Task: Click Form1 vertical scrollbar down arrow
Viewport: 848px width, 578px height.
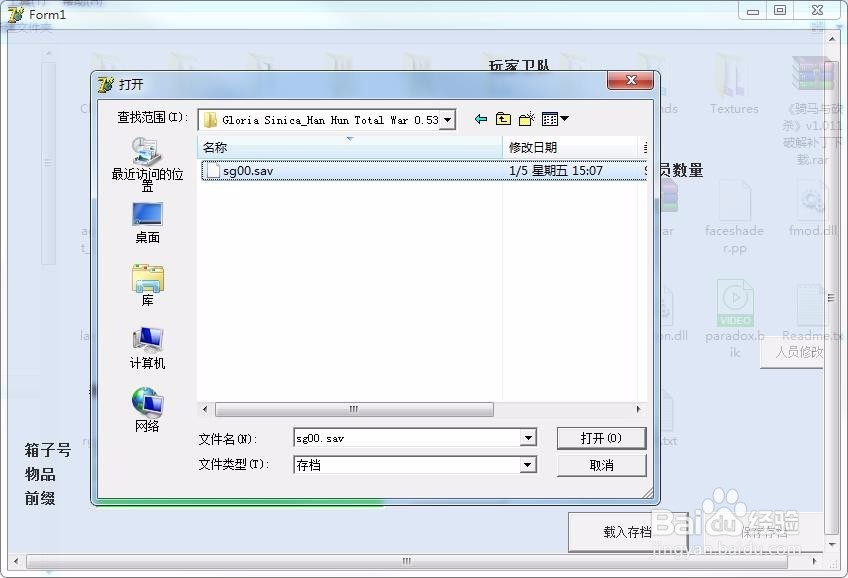Action: 832,544
